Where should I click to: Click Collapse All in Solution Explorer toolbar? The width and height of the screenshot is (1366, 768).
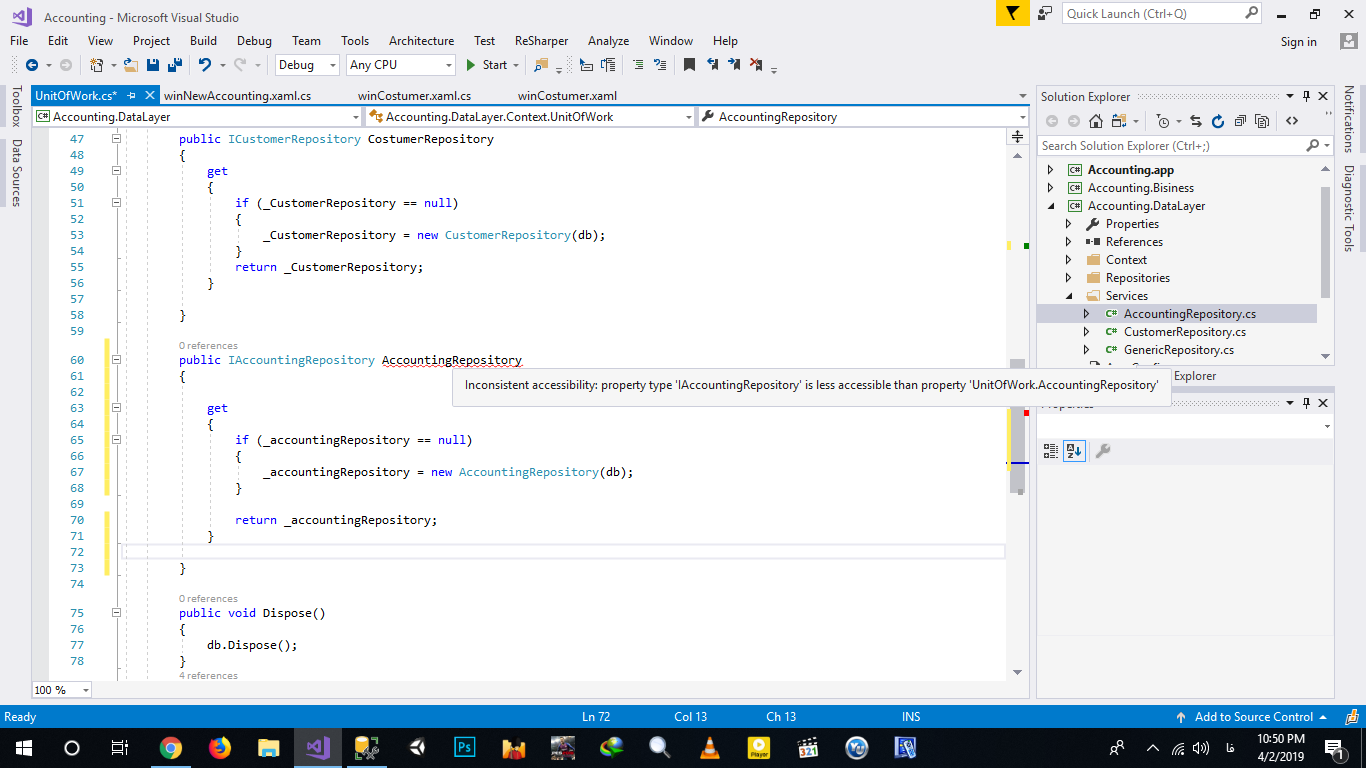pyautogui.click(x=1240, y=121)
